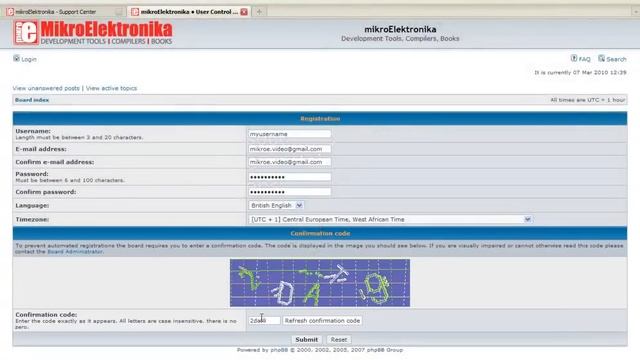Focus the Confirm password field
Viewport: 640px width, 360px height.
click(x=289, y=192)
